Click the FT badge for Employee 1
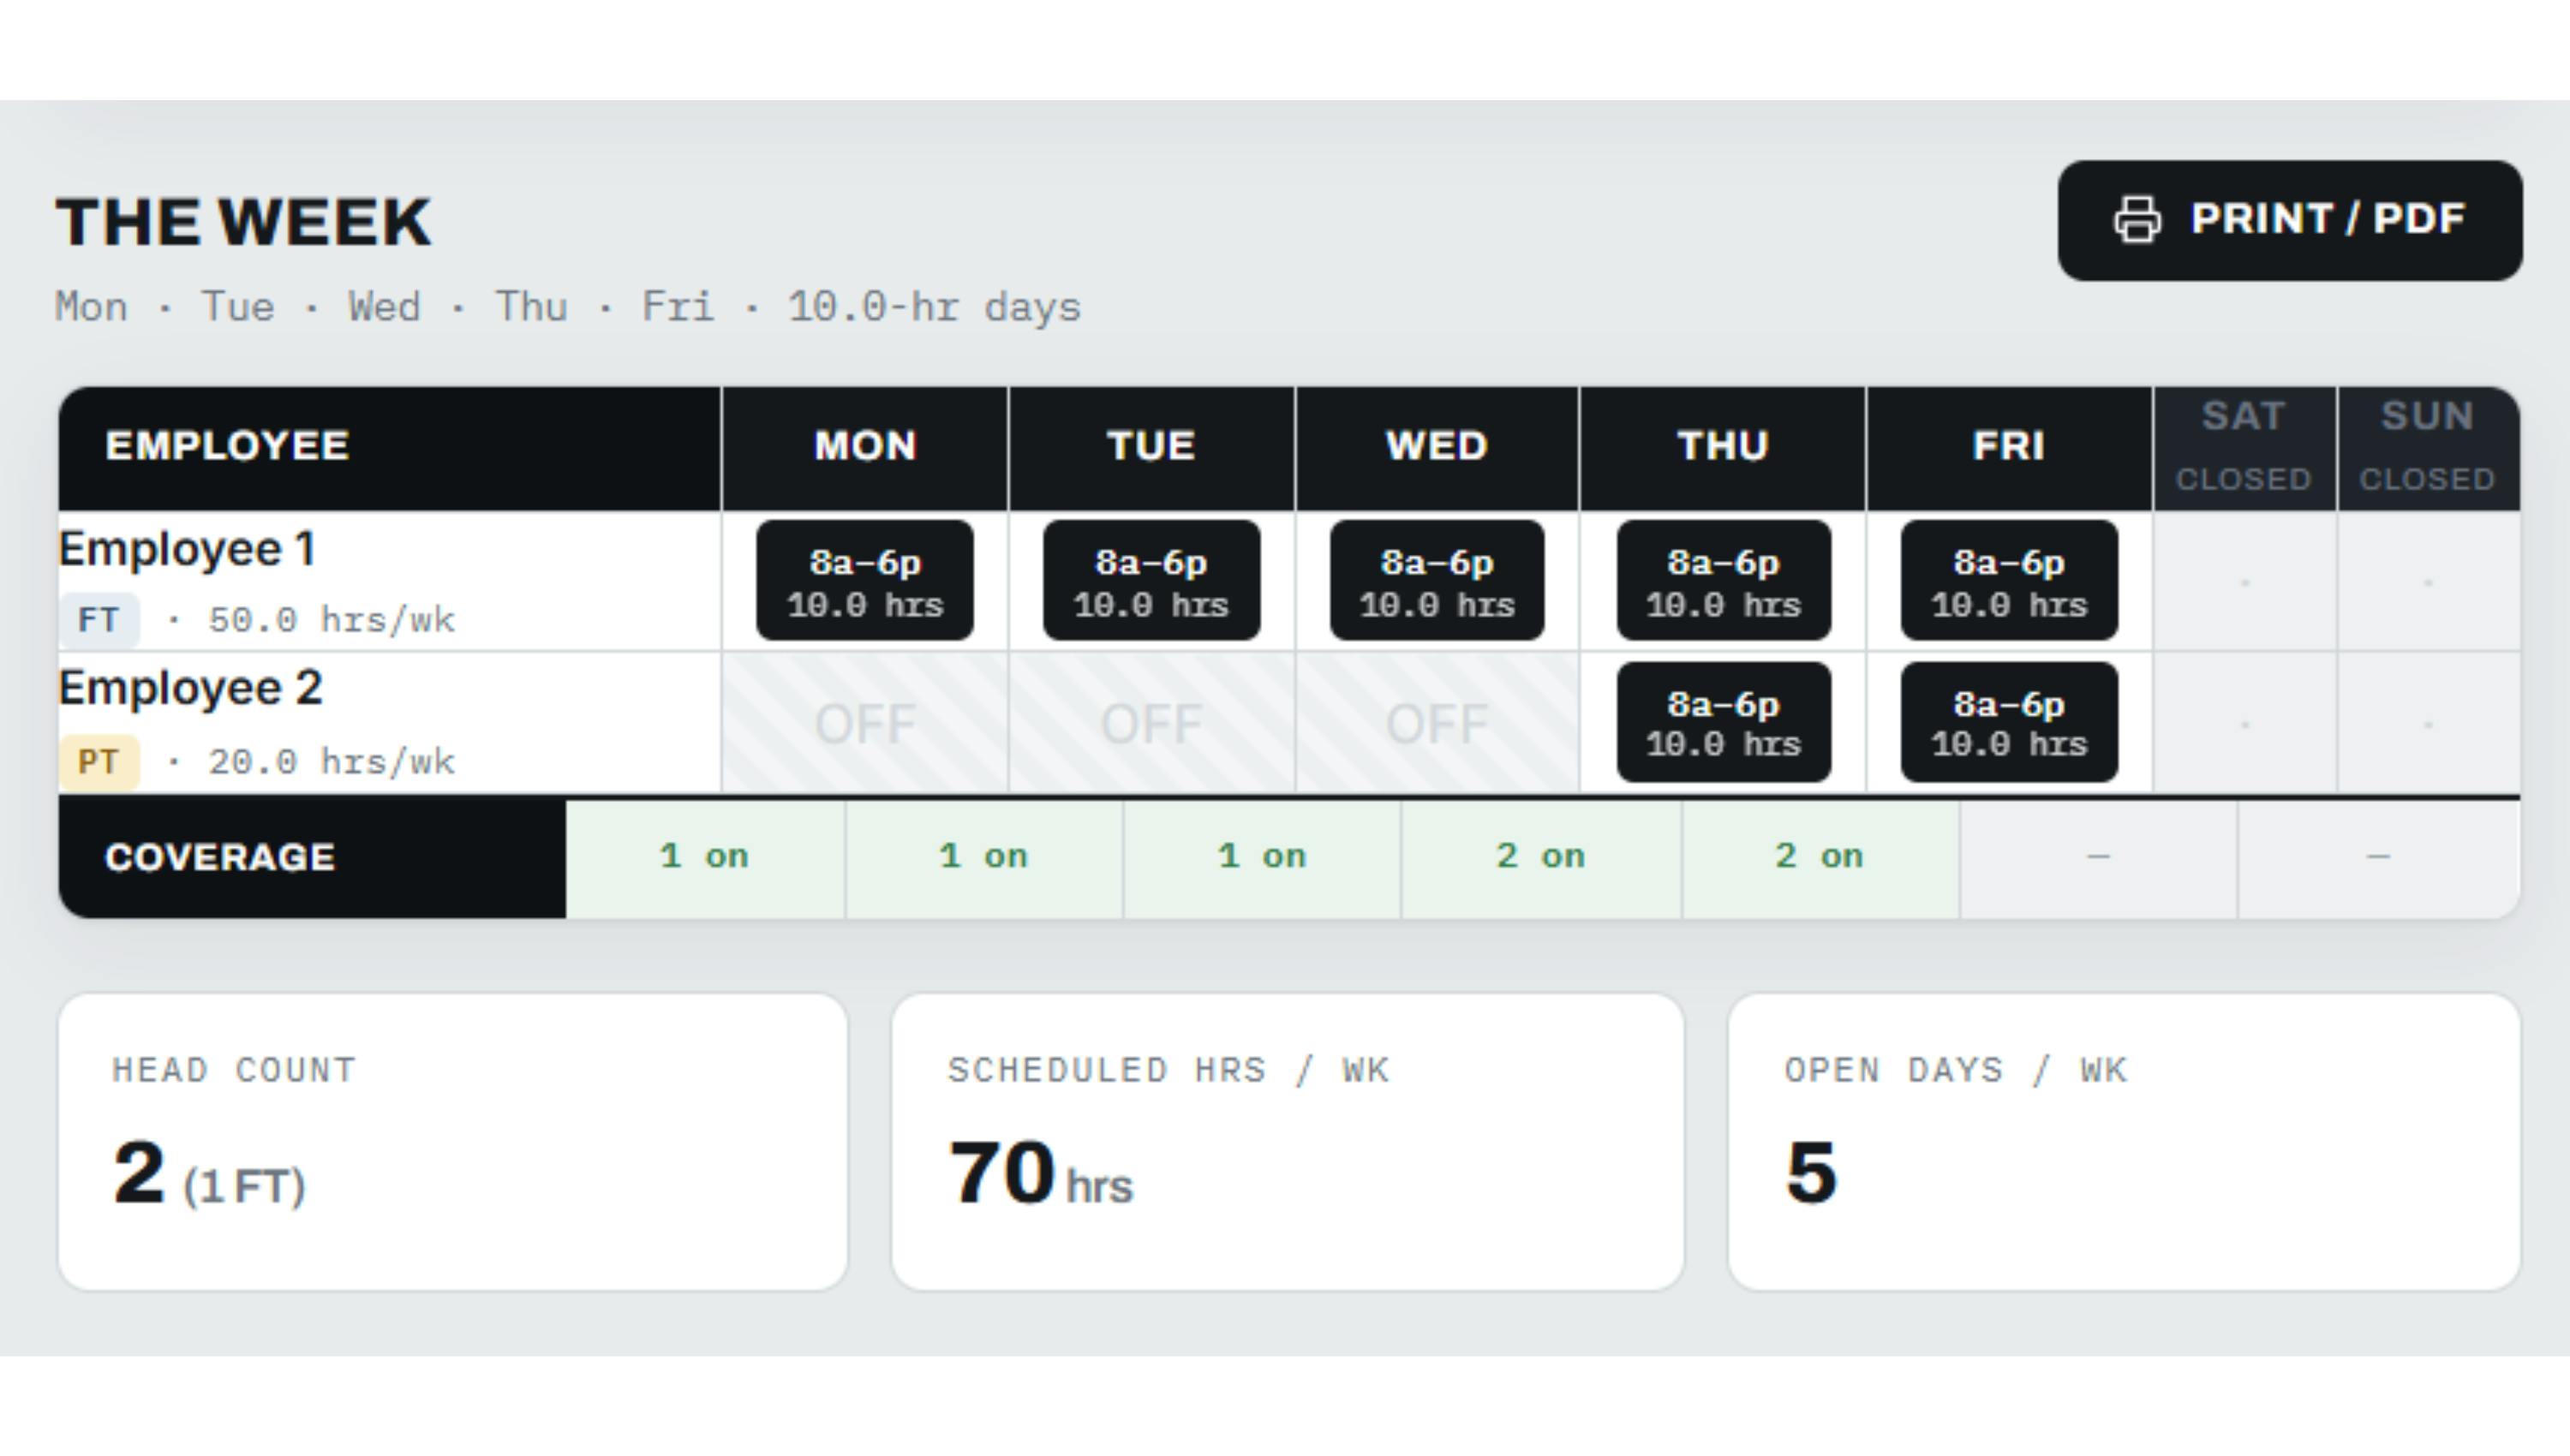Screen dimensions: 2570x1456 [99, 620]
